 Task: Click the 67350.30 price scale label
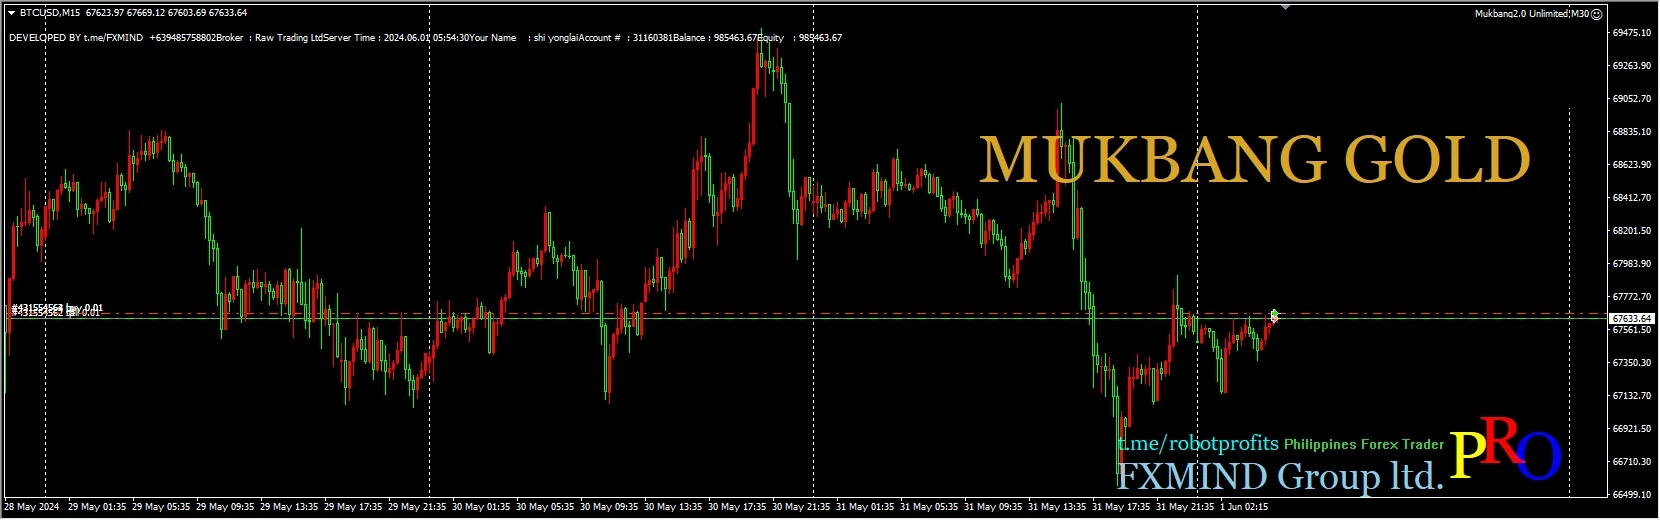[1632, 363]
